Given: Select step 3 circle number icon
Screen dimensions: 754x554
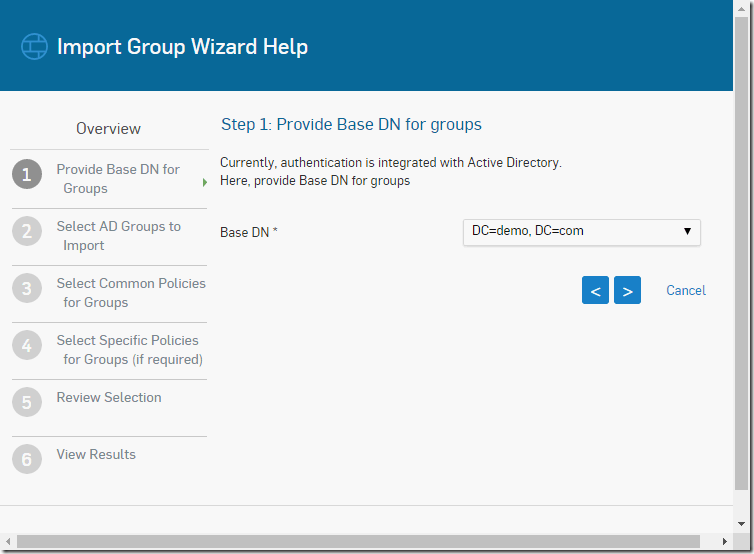Looking at the screenshot, I should point(27,288).
